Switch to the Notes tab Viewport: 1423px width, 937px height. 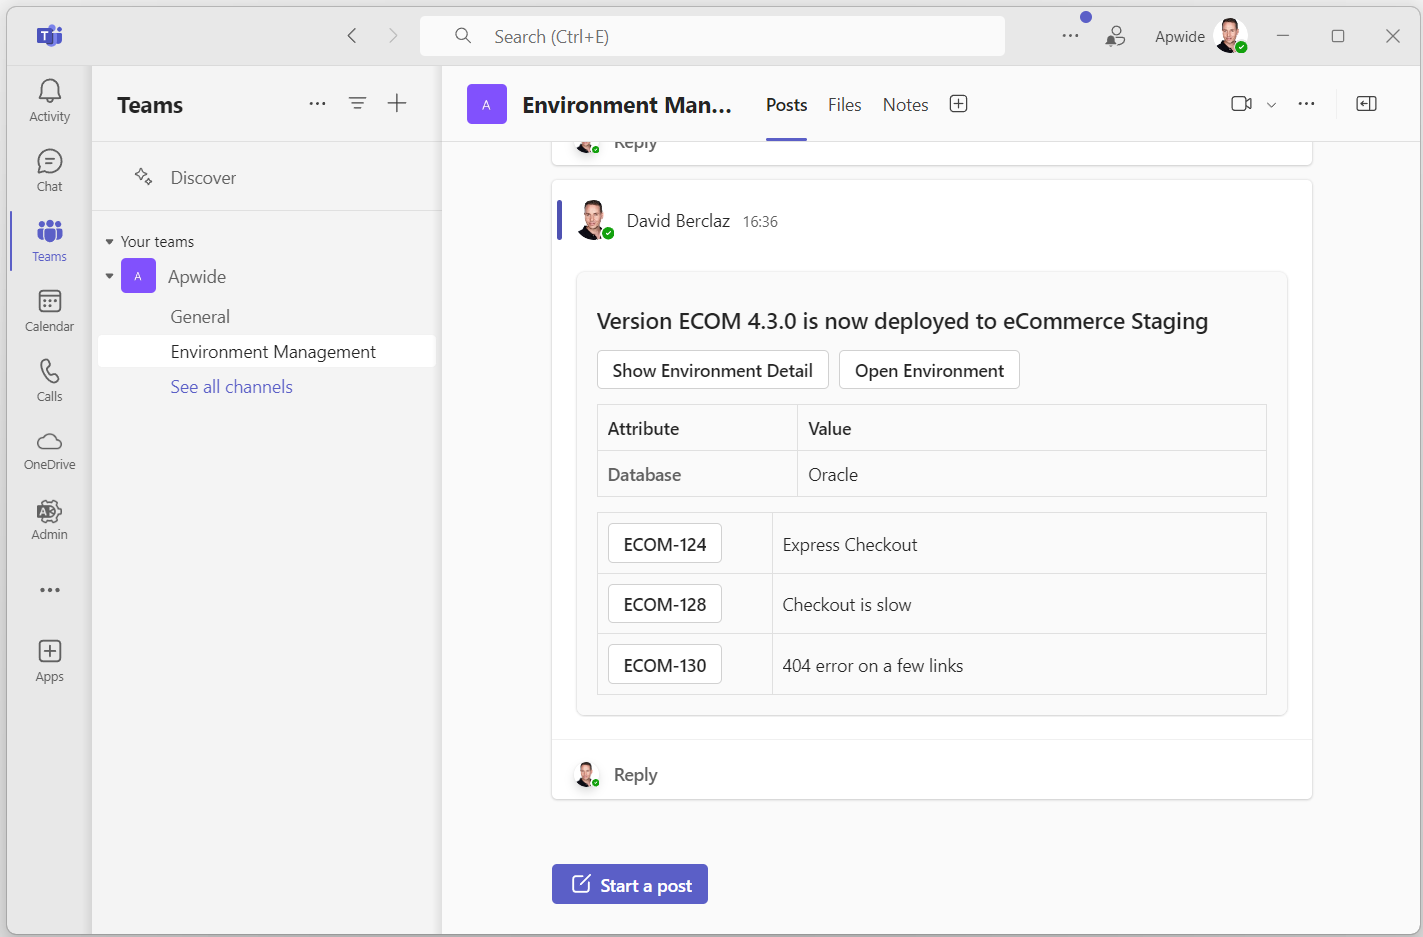tap(905, 105)
